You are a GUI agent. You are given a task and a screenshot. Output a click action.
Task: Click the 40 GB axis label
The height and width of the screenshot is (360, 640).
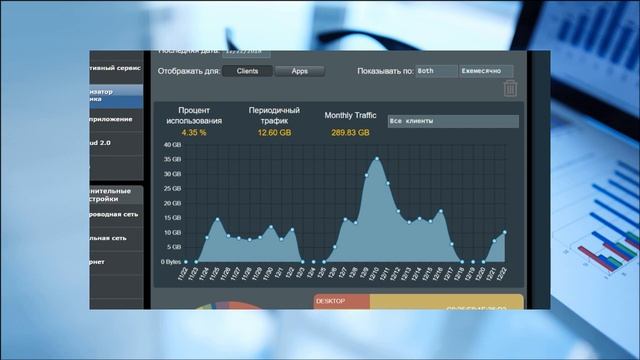(172, 145)
